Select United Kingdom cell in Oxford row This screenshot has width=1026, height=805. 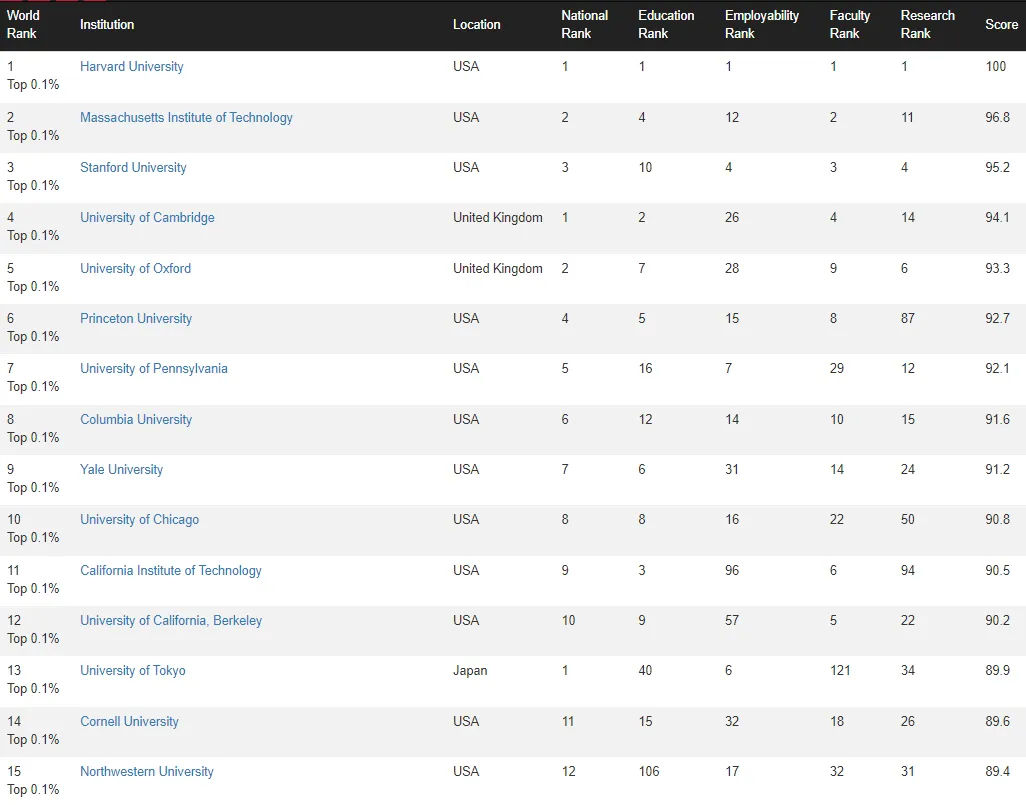point(497,268)
